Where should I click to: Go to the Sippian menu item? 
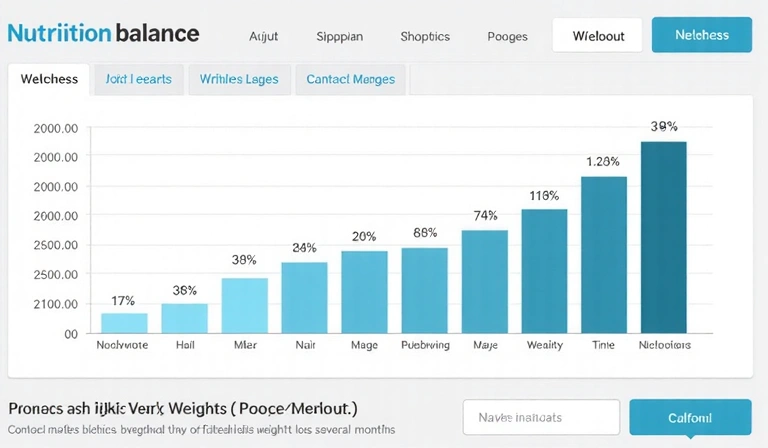[x=339, y=36]
